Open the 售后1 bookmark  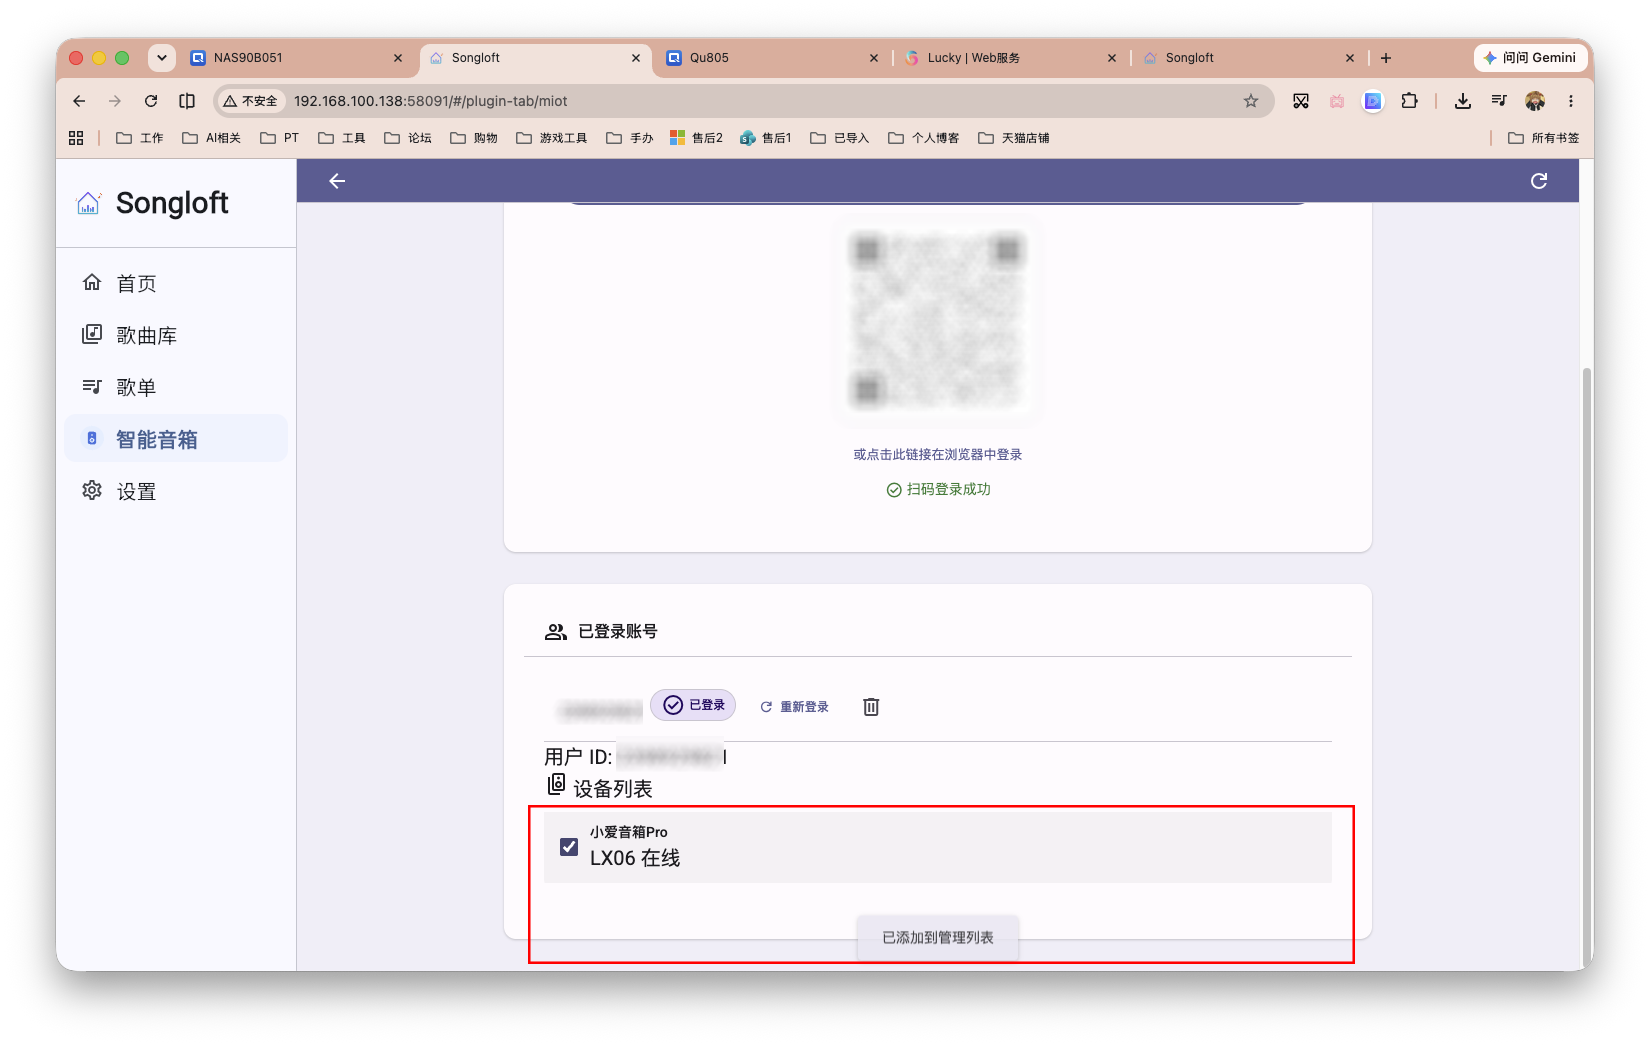point(766,138)
